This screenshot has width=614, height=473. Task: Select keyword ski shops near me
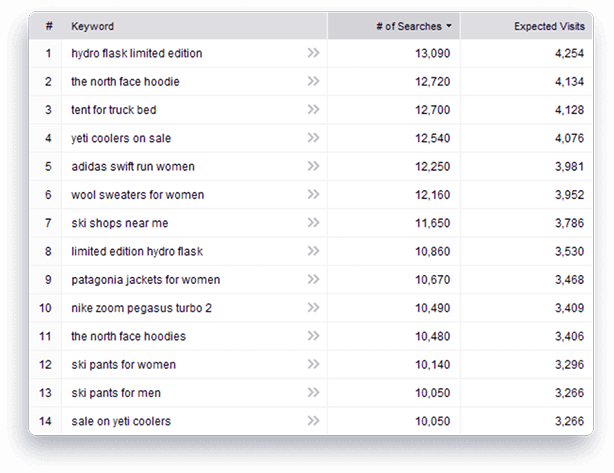click(119, 223)
